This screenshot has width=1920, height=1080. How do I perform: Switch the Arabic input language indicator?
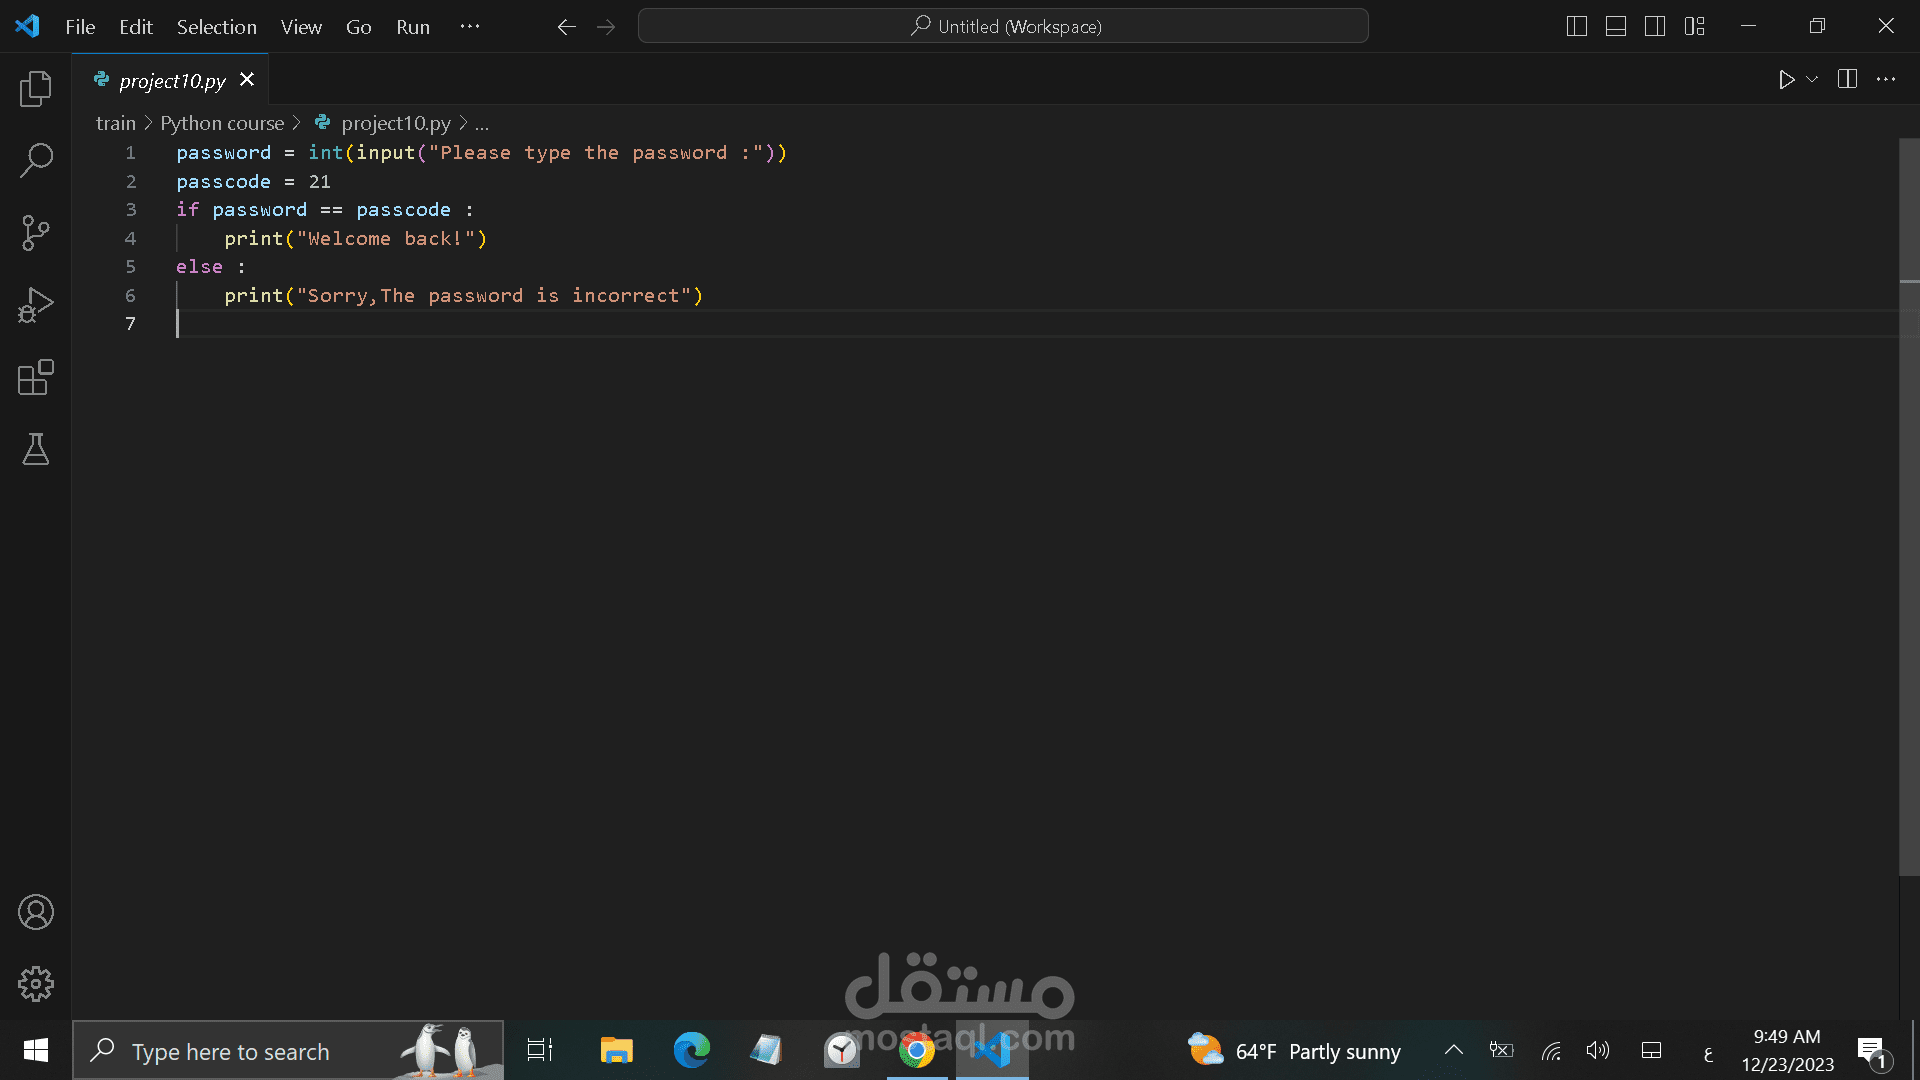[1708, 1052]
